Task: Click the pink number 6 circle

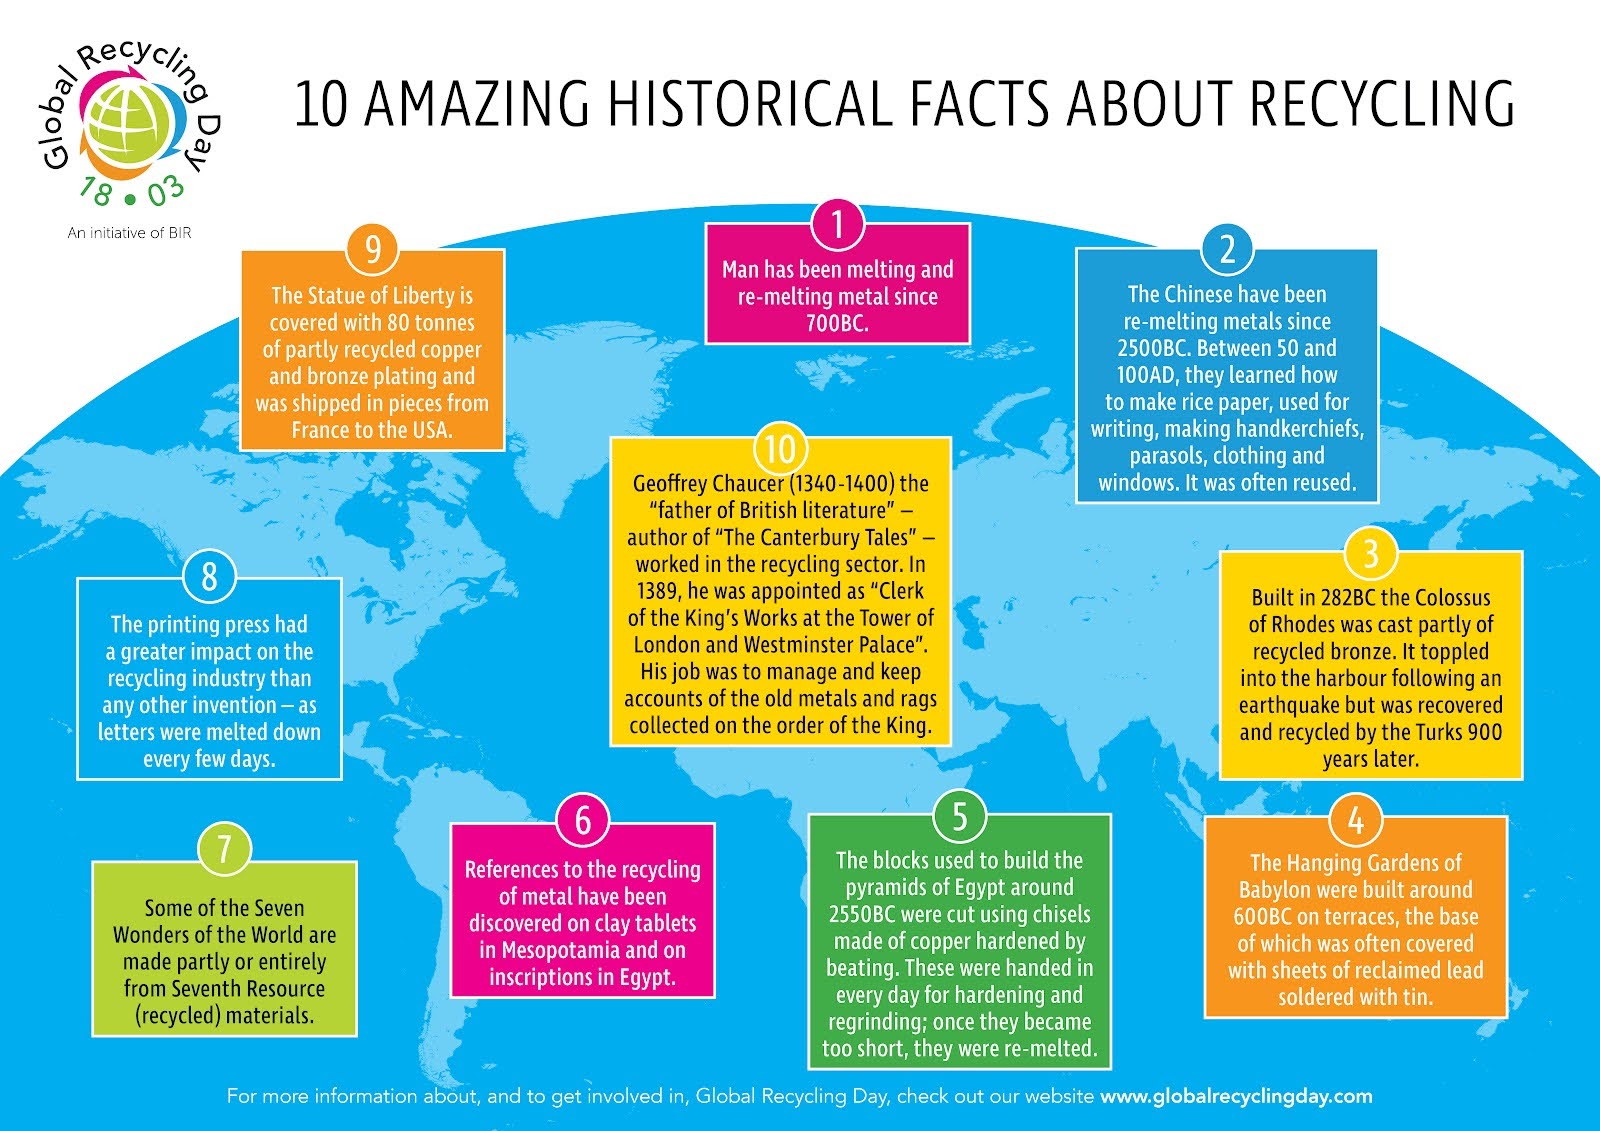Action: point(582,820)
